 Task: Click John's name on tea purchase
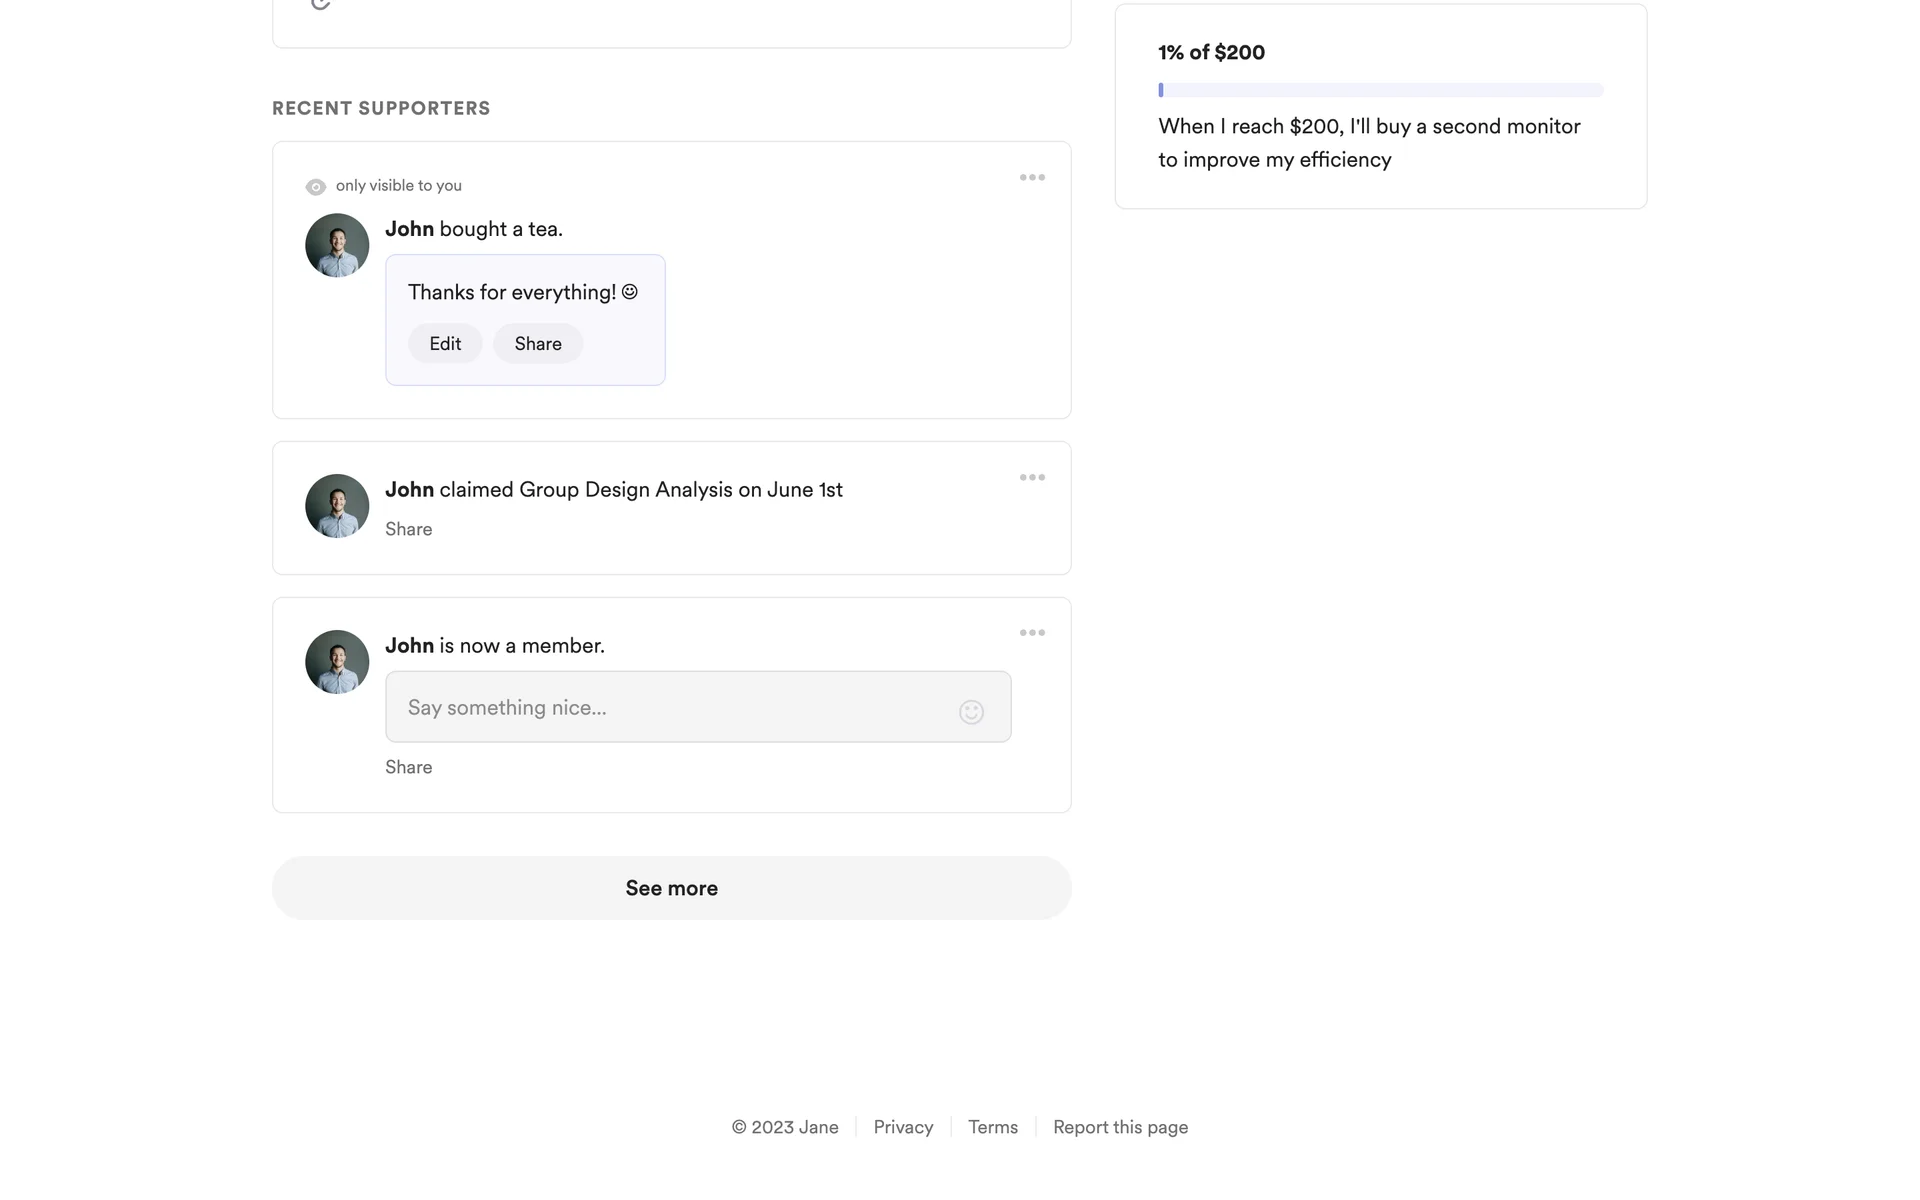coord(409,229)
